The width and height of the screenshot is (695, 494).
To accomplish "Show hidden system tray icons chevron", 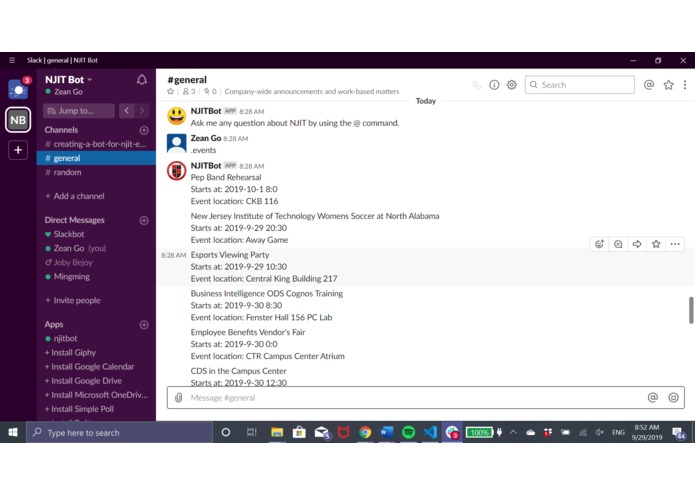I will pos(513,432).
